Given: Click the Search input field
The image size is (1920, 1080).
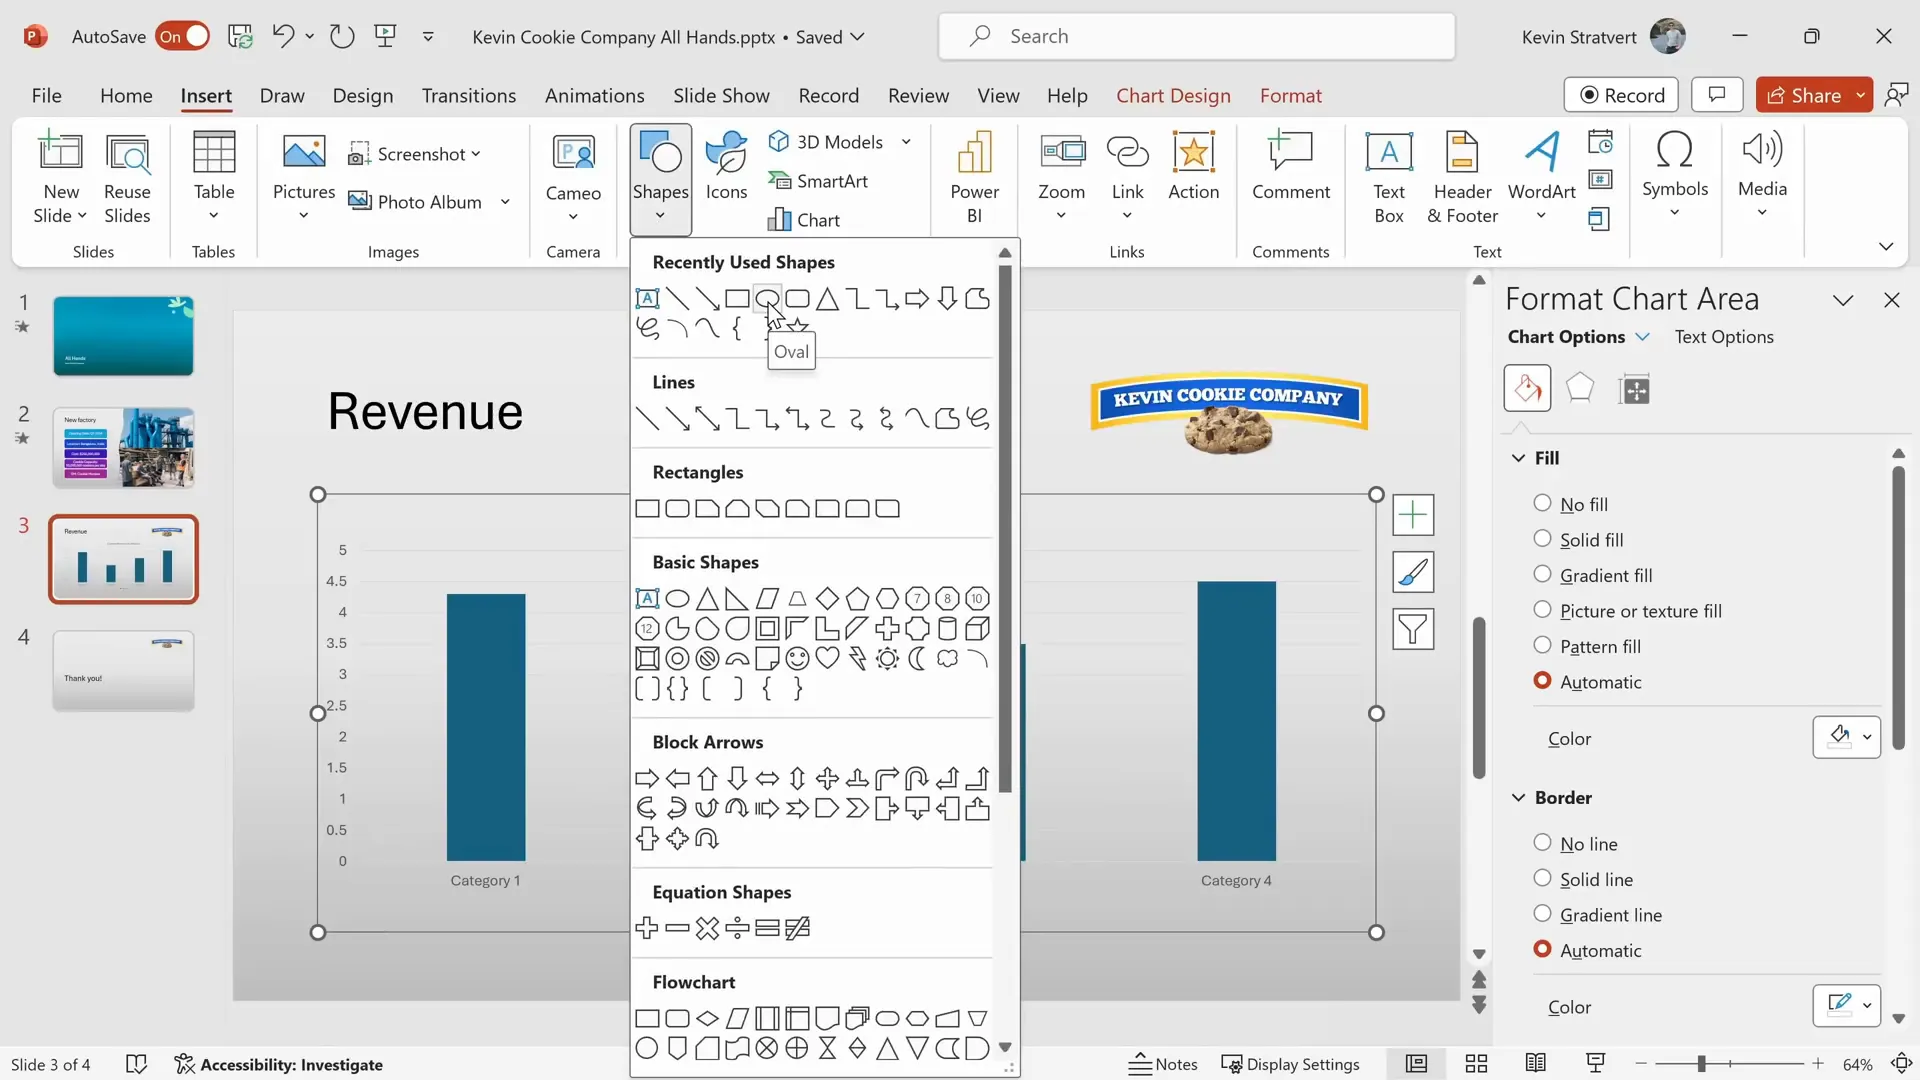Looking at the screenshot, I should 1196,37.
